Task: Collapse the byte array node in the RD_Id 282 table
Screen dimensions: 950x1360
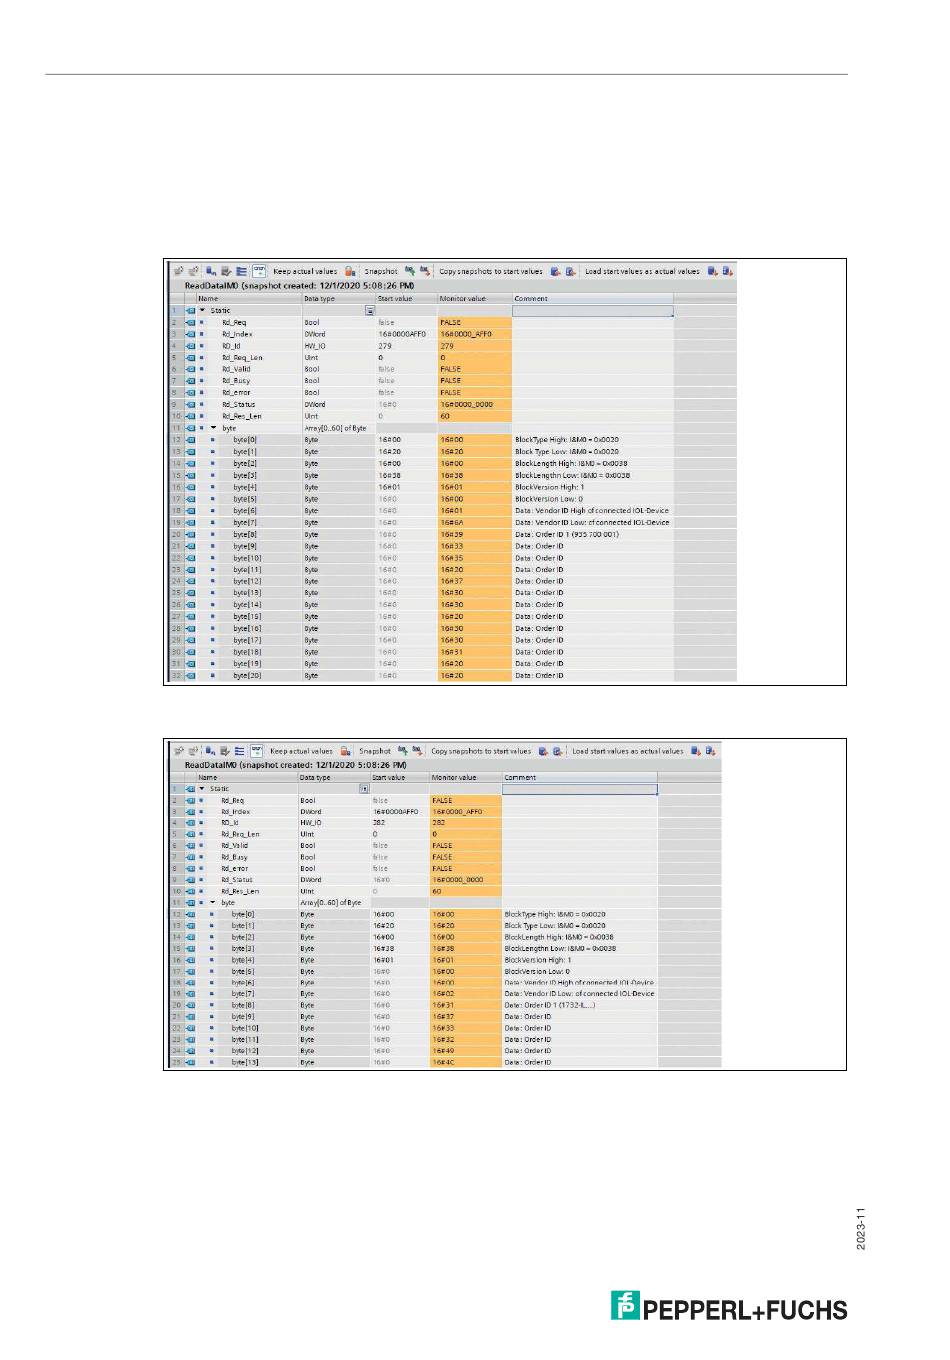Action: tap(212, 903)
